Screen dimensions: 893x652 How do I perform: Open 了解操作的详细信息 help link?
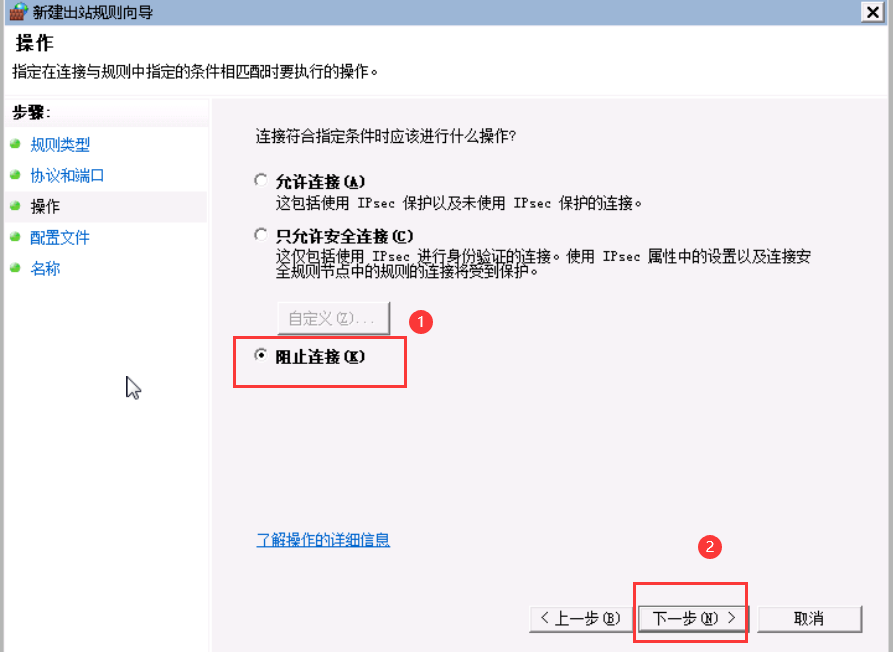323,539
